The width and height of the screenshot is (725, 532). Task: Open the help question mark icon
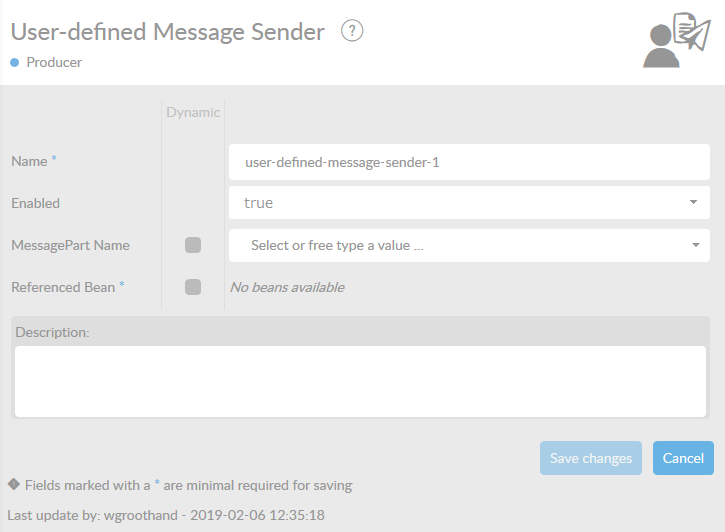pyautogui.click(x=352, y=31)
